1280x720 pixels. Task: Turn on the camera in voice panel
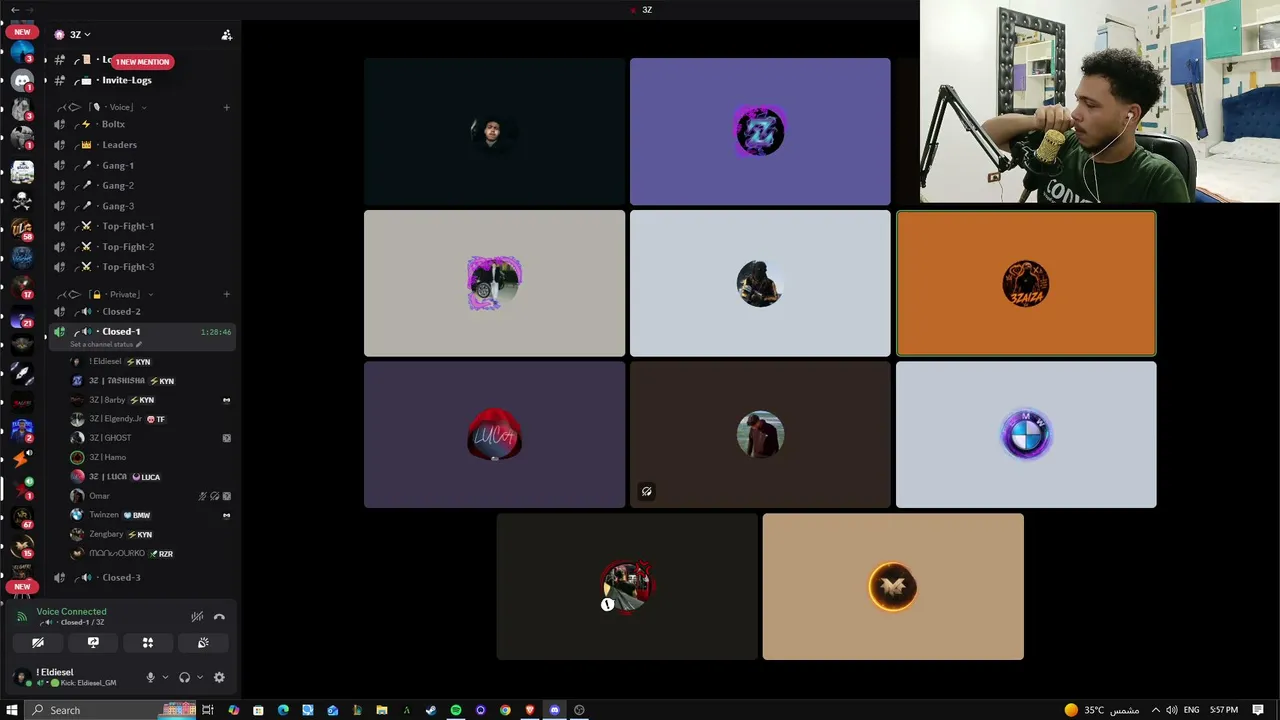(38, 643)
